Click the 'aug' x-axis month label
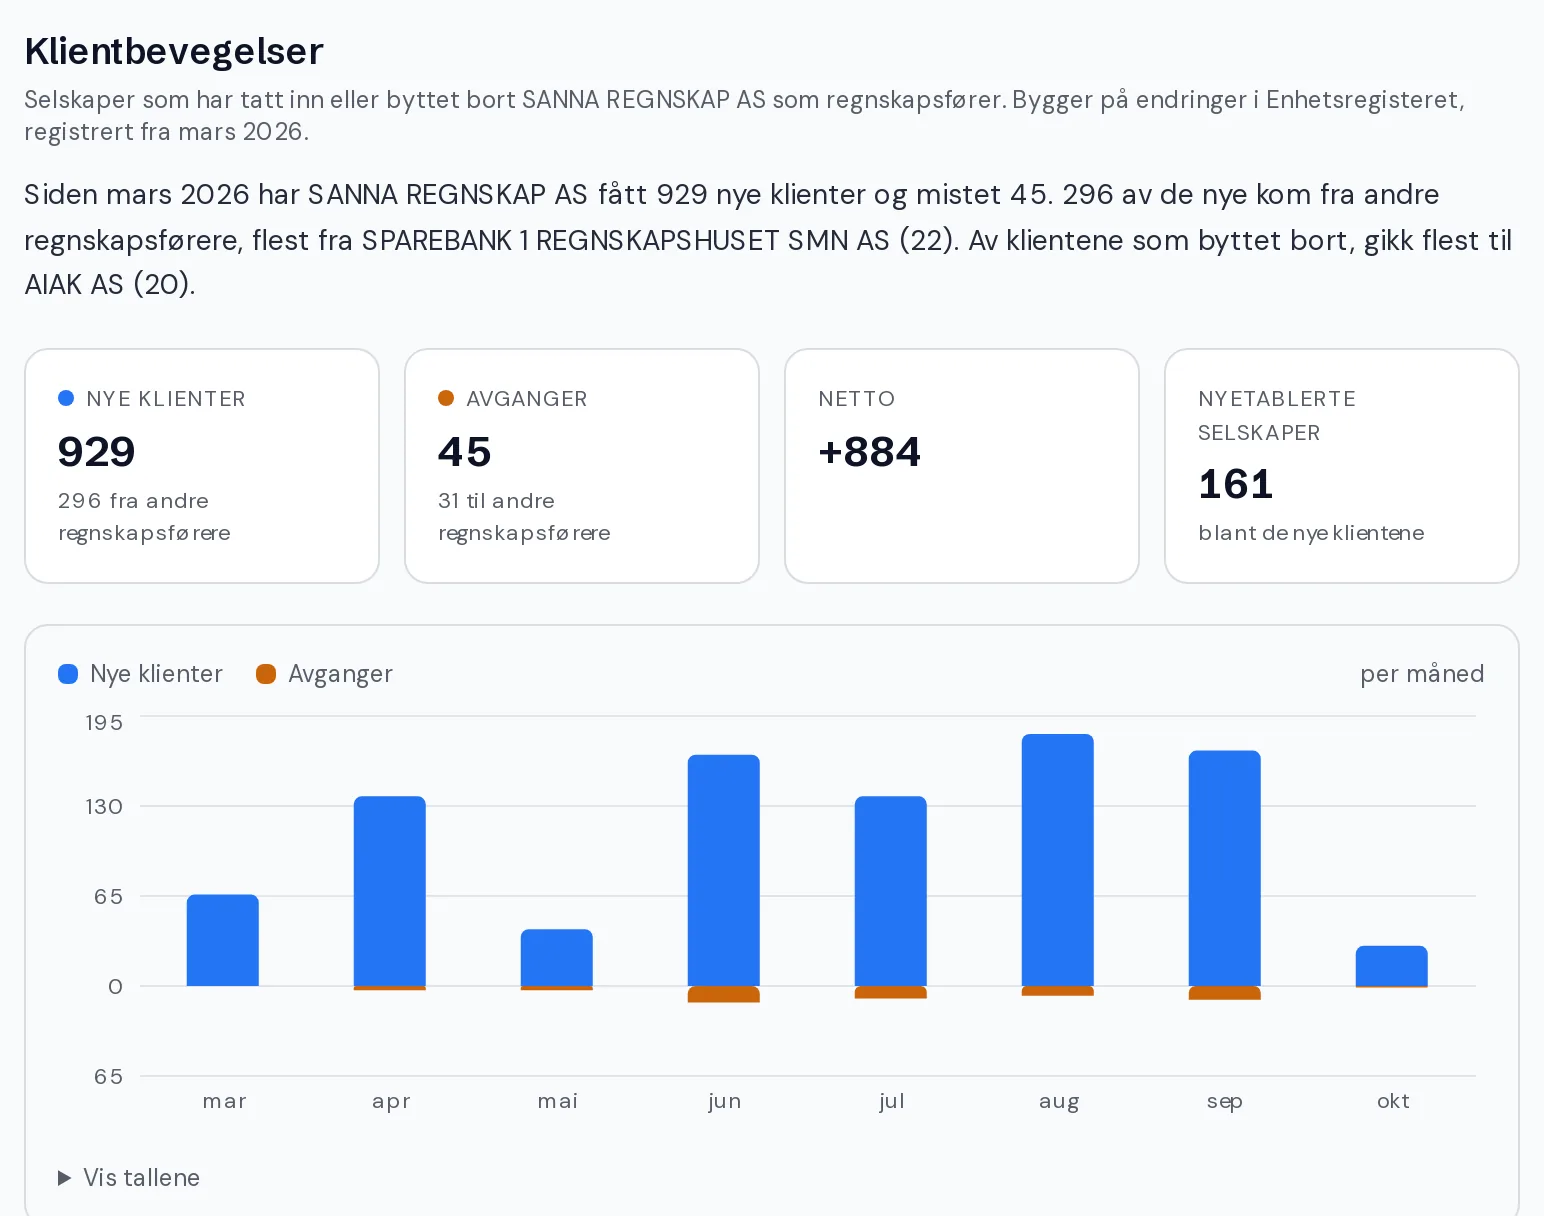The image size is (1544, 1216). coord(1059,1102)
